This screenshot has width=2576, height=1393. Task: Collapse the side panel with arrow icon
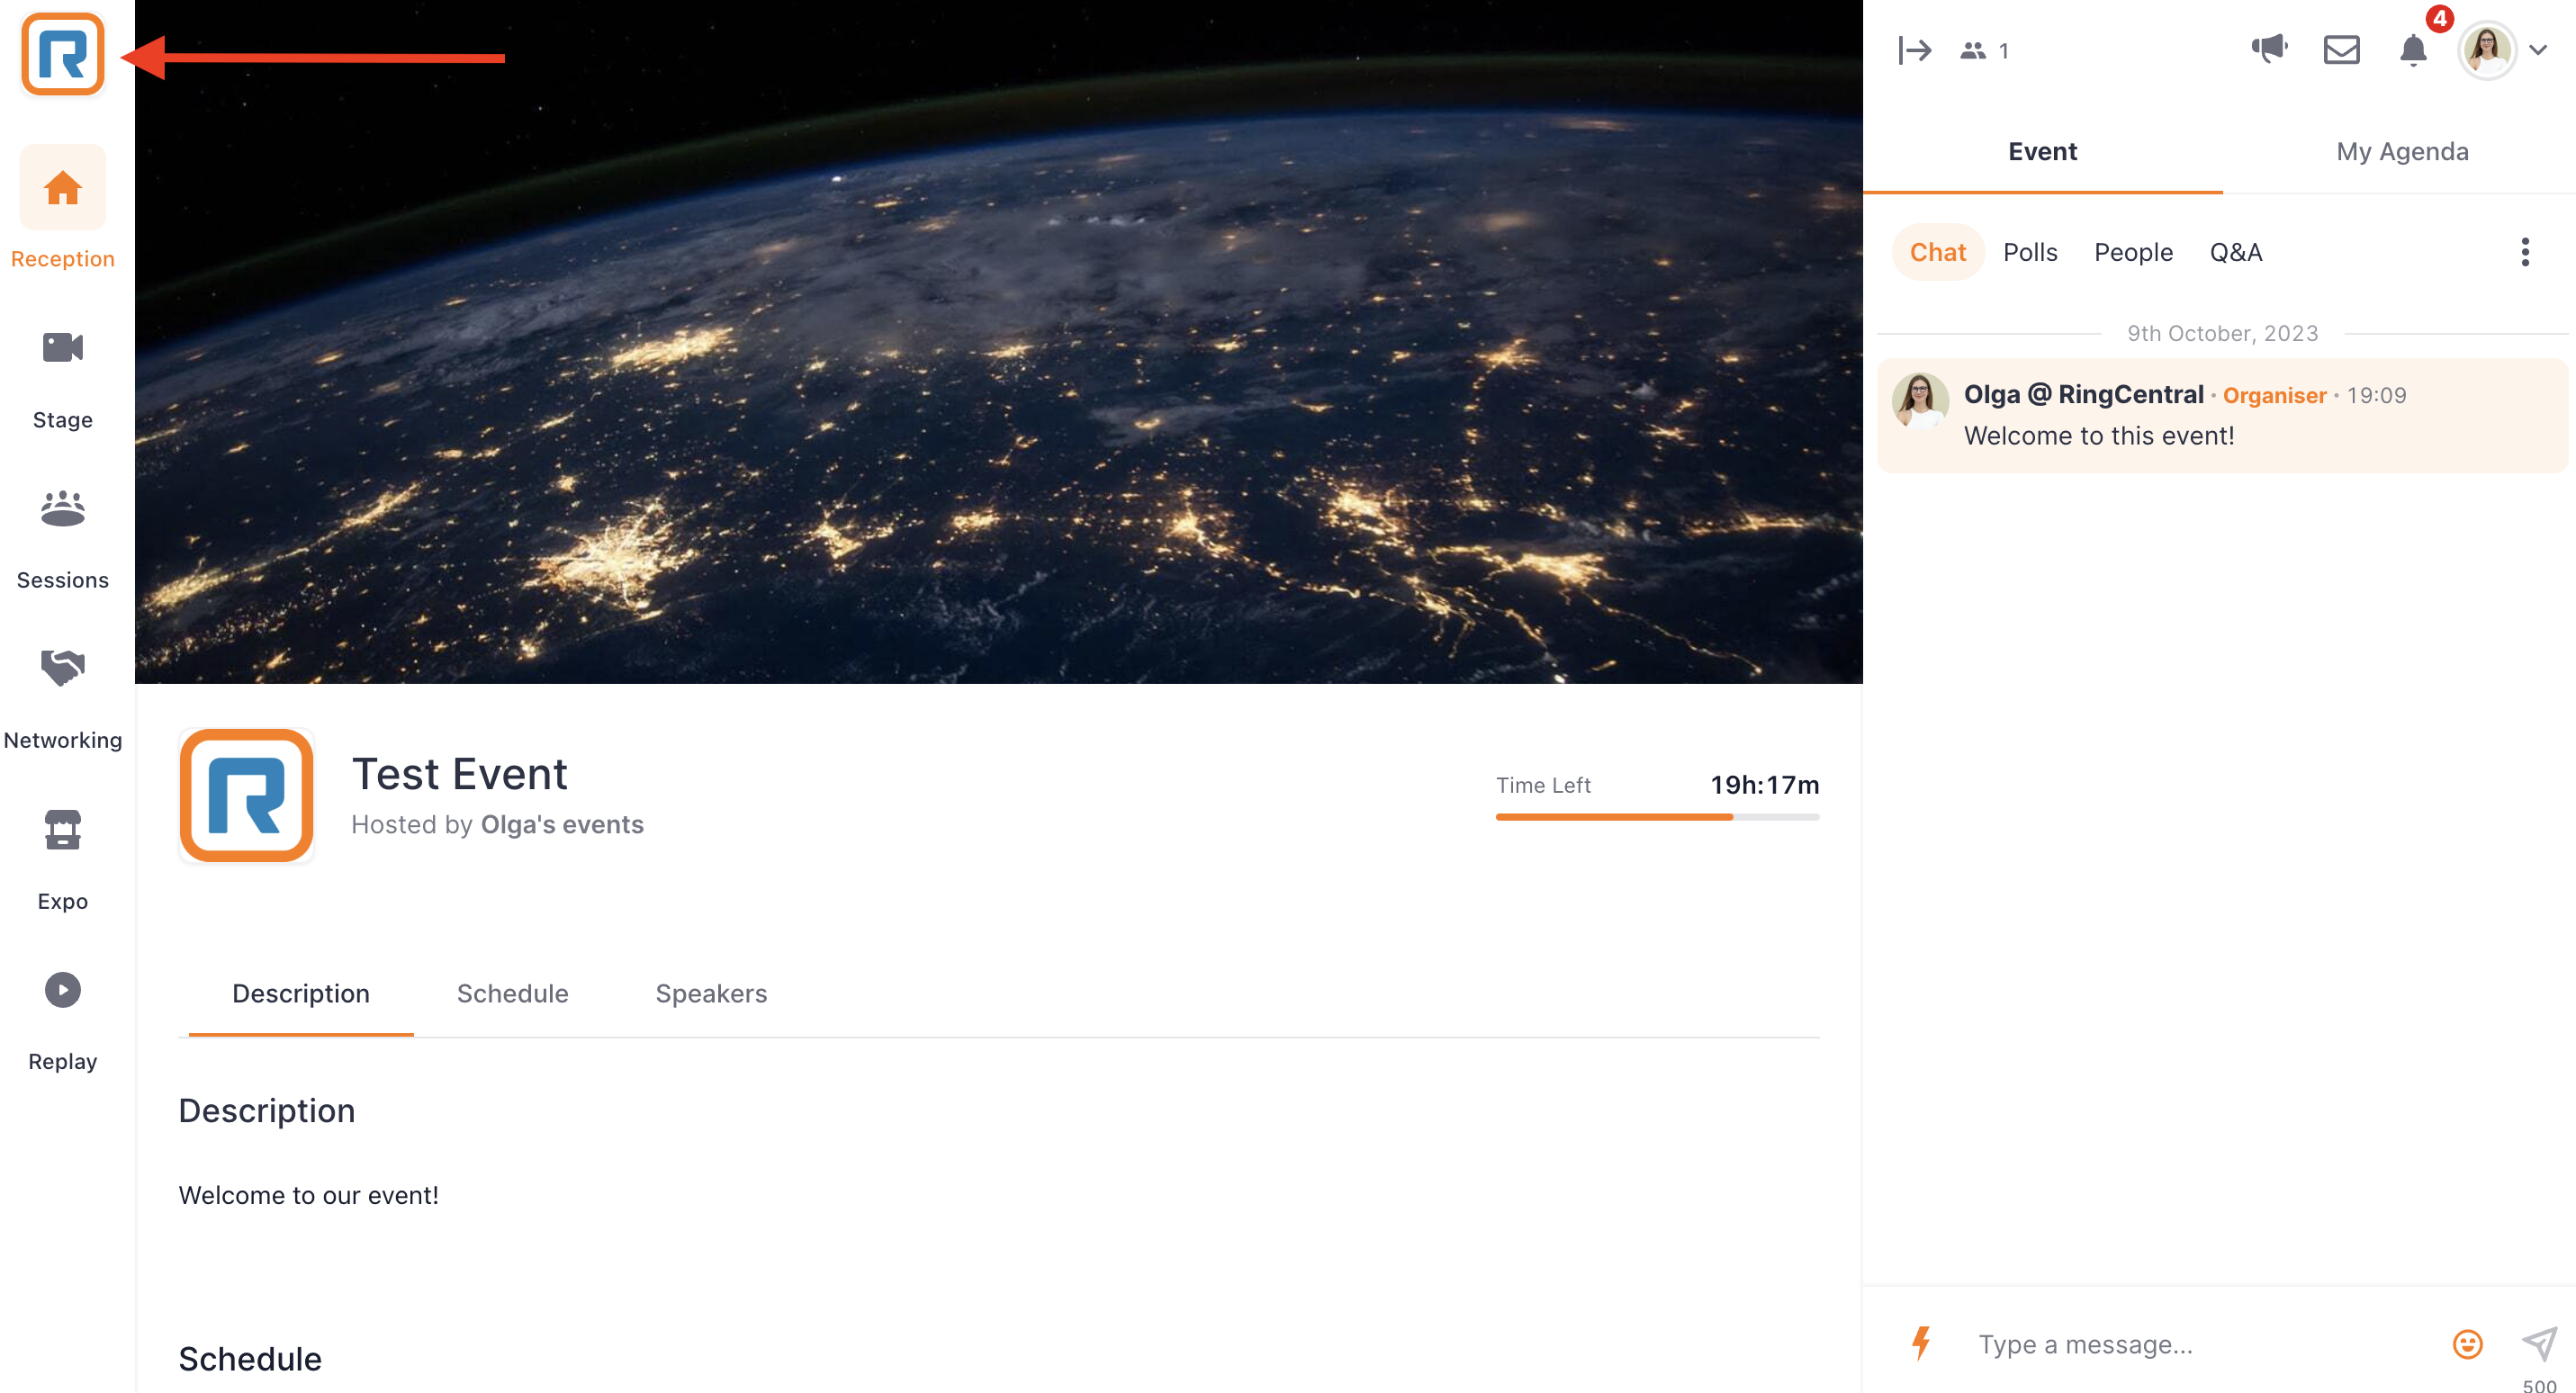coord(1914,50)
